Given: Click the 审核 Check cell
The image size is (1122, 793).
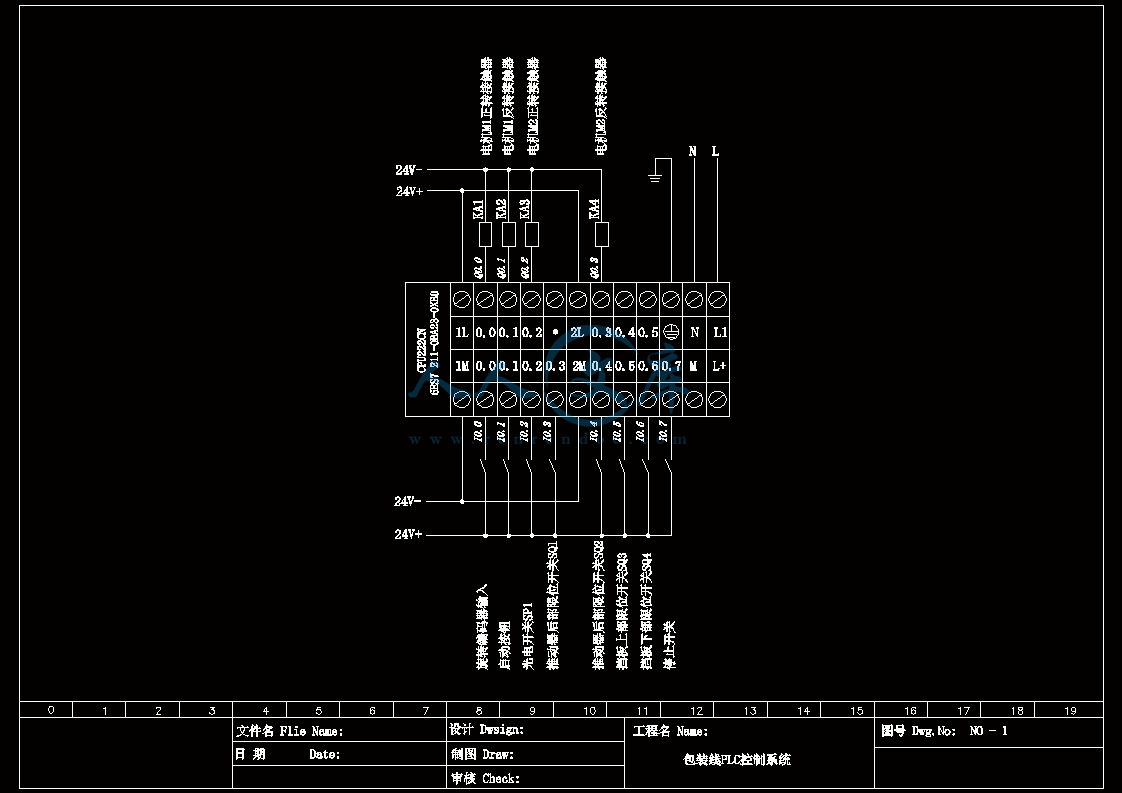Looking at the screenshot, I should pyautogui.click(x=535, y=778).
